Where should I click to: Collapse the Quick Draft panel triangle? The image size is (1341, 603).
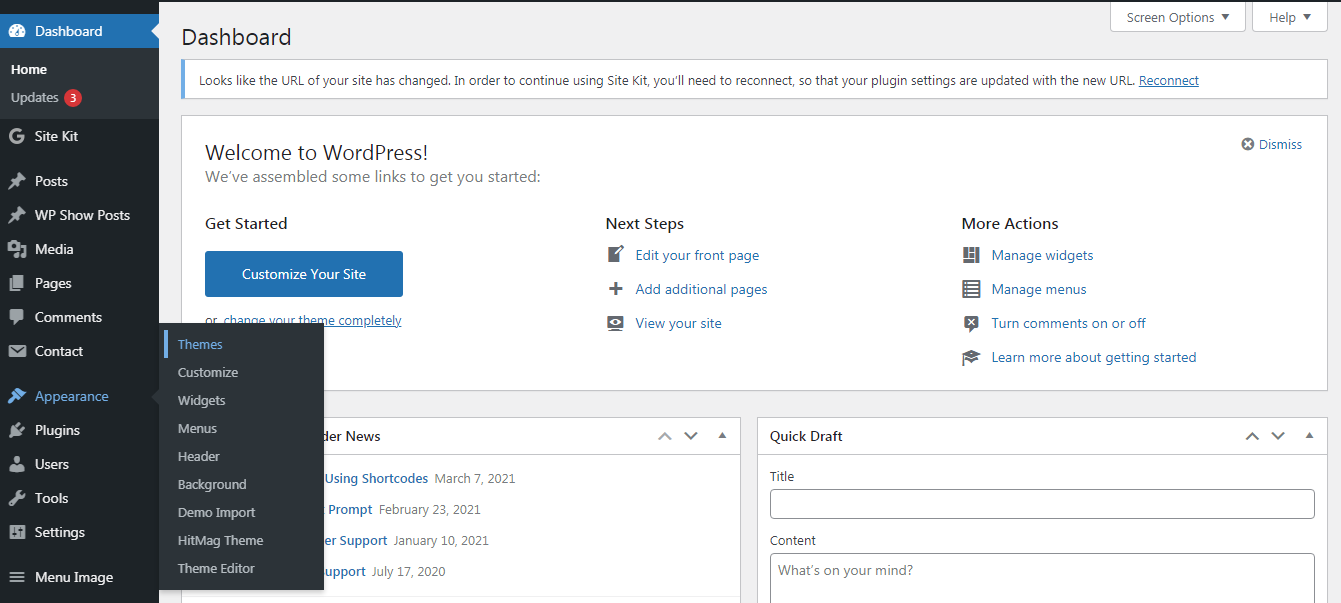pos(1309,436)
